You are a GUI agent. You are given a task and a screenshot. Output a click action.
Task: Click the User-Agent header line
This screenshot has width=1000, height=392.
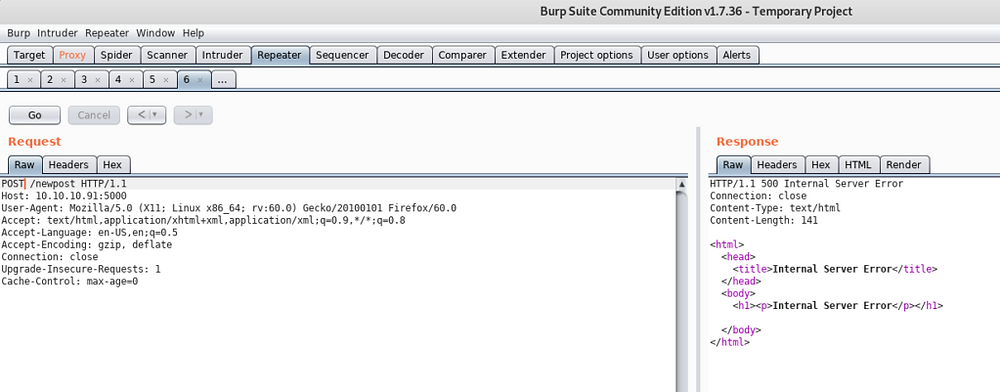228,208
